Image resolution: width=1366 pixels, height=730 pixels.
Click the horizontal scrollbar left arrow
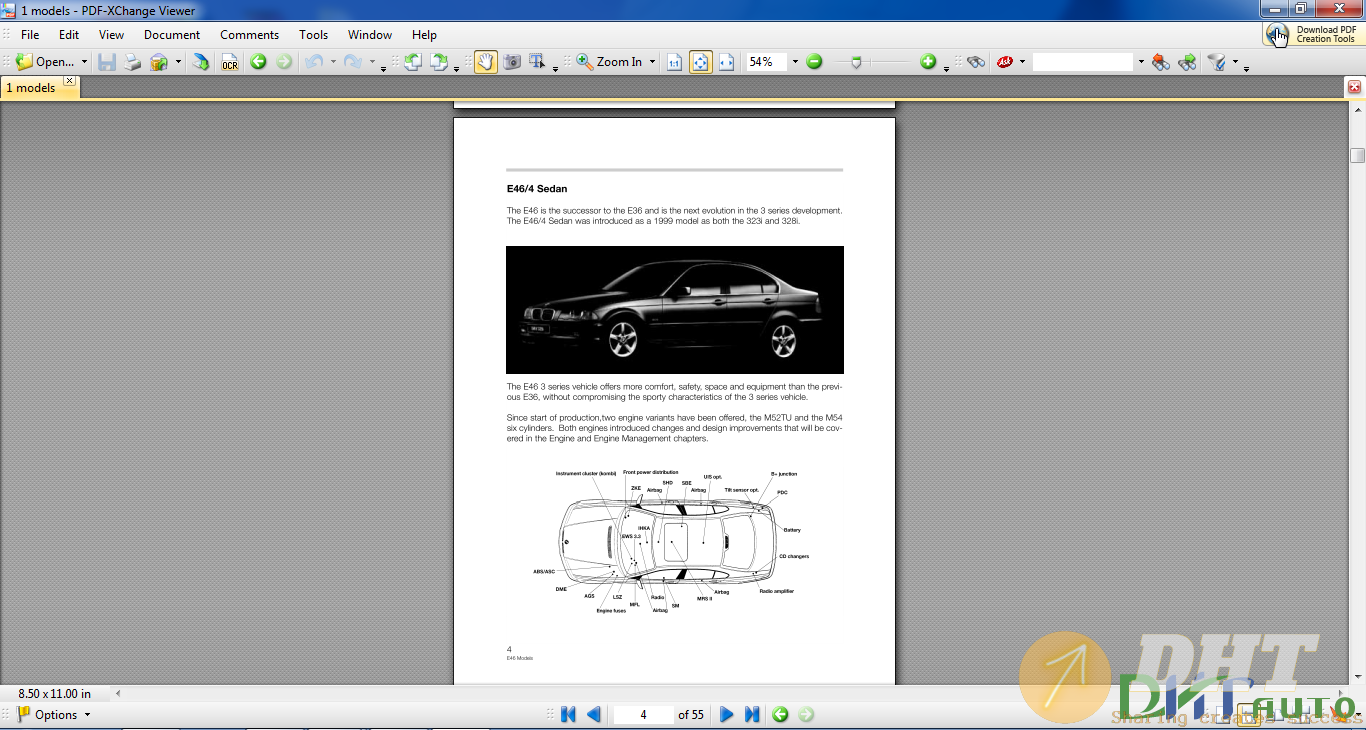click(118, 693)
